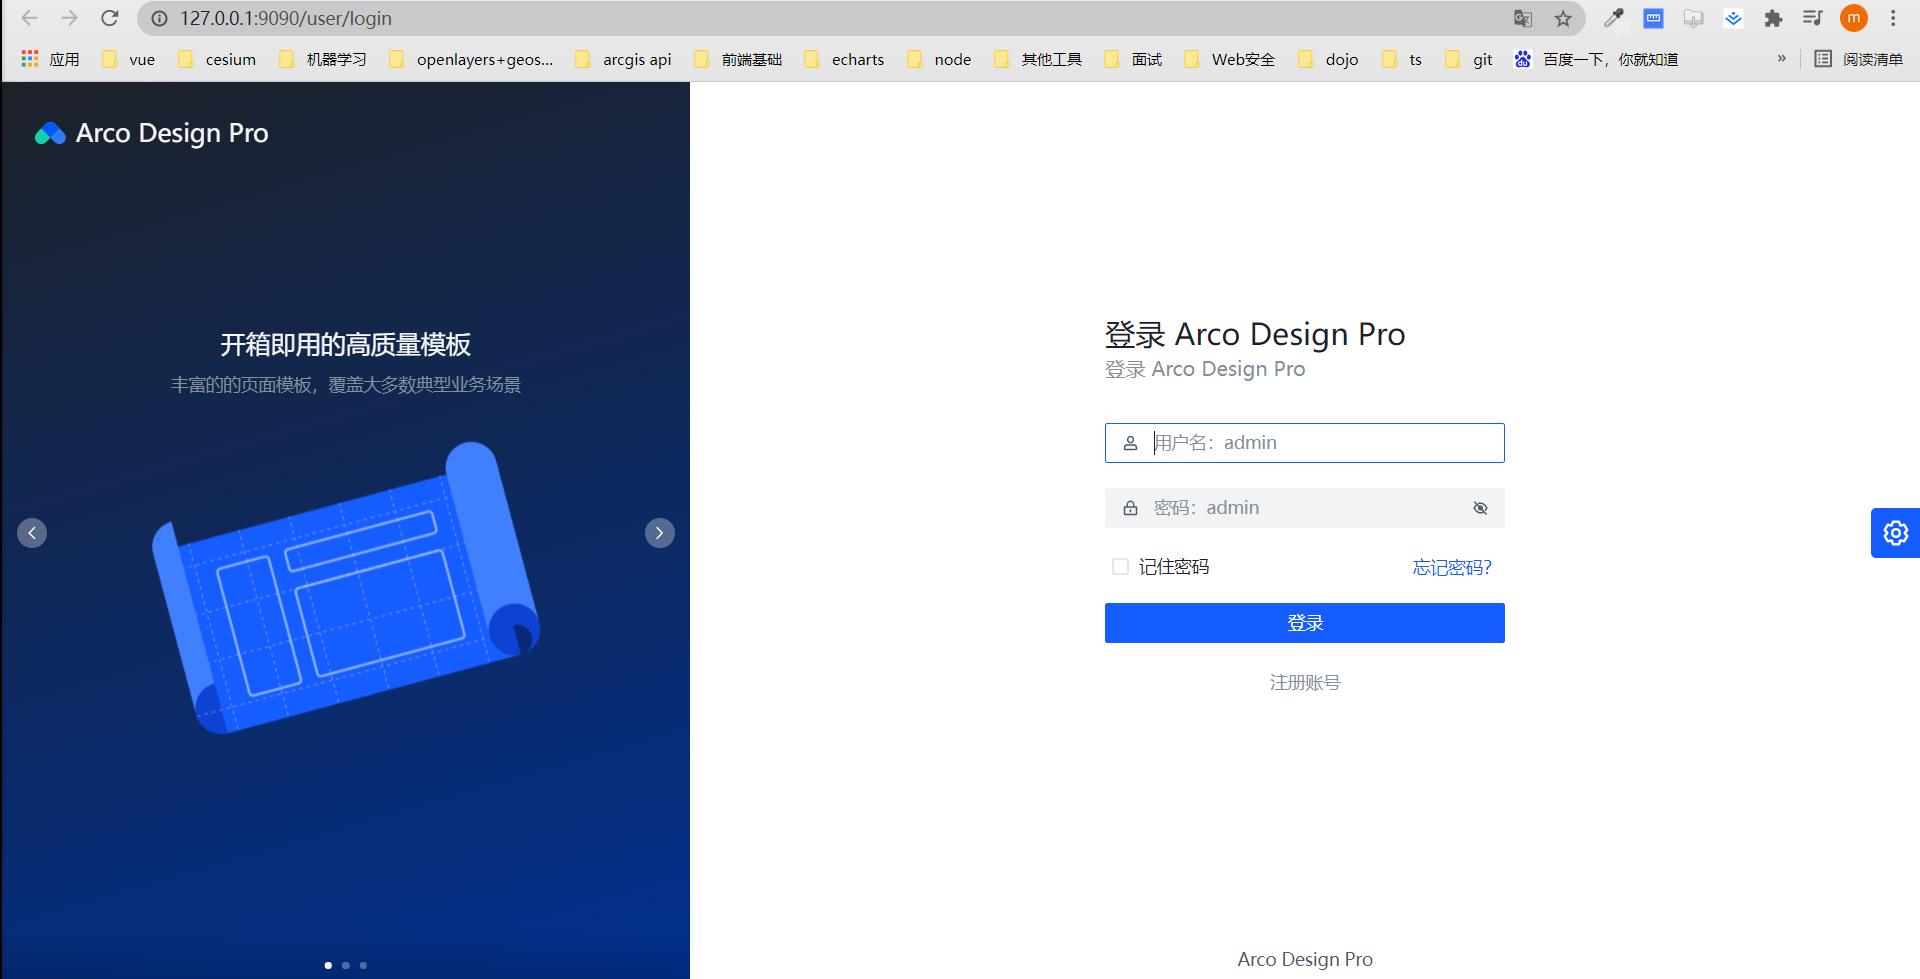Launch the apps grid icon

(28, 59)
